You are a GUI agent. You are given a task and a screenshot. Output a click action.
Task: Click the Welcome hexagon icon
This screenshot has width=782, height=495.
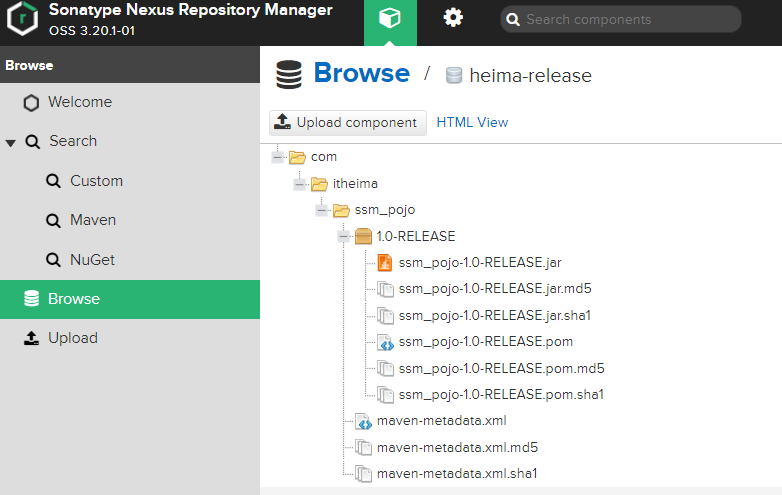click(x=31, y=103)
